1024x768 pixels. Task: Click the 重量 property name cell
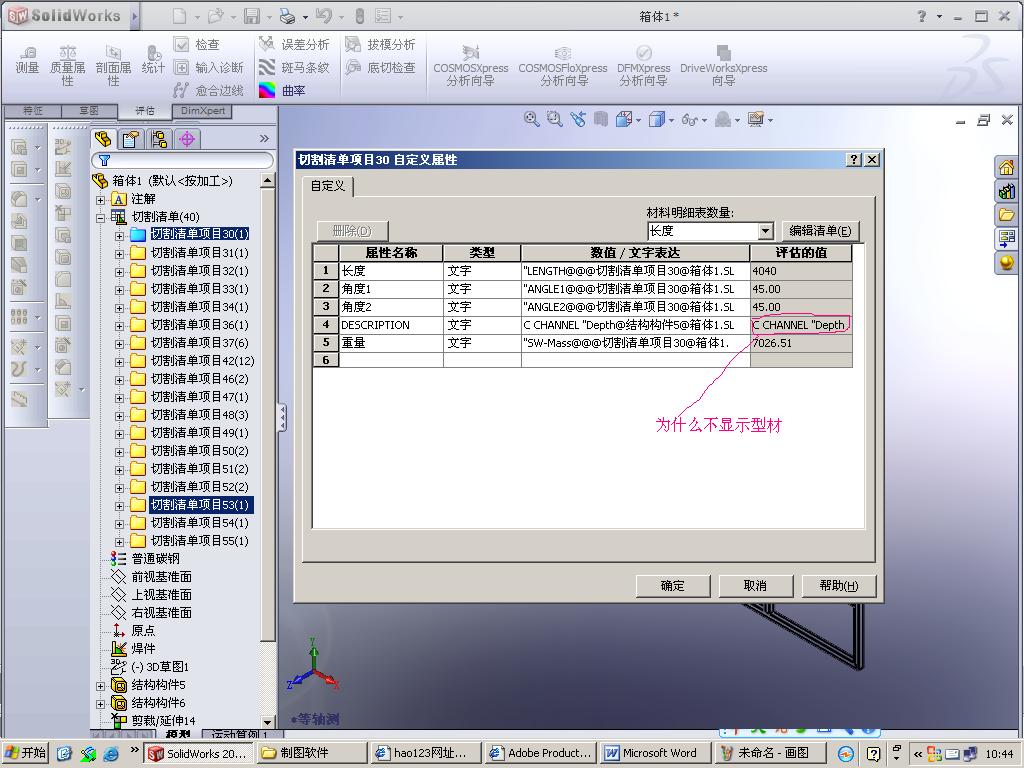[x=391, y=343]
